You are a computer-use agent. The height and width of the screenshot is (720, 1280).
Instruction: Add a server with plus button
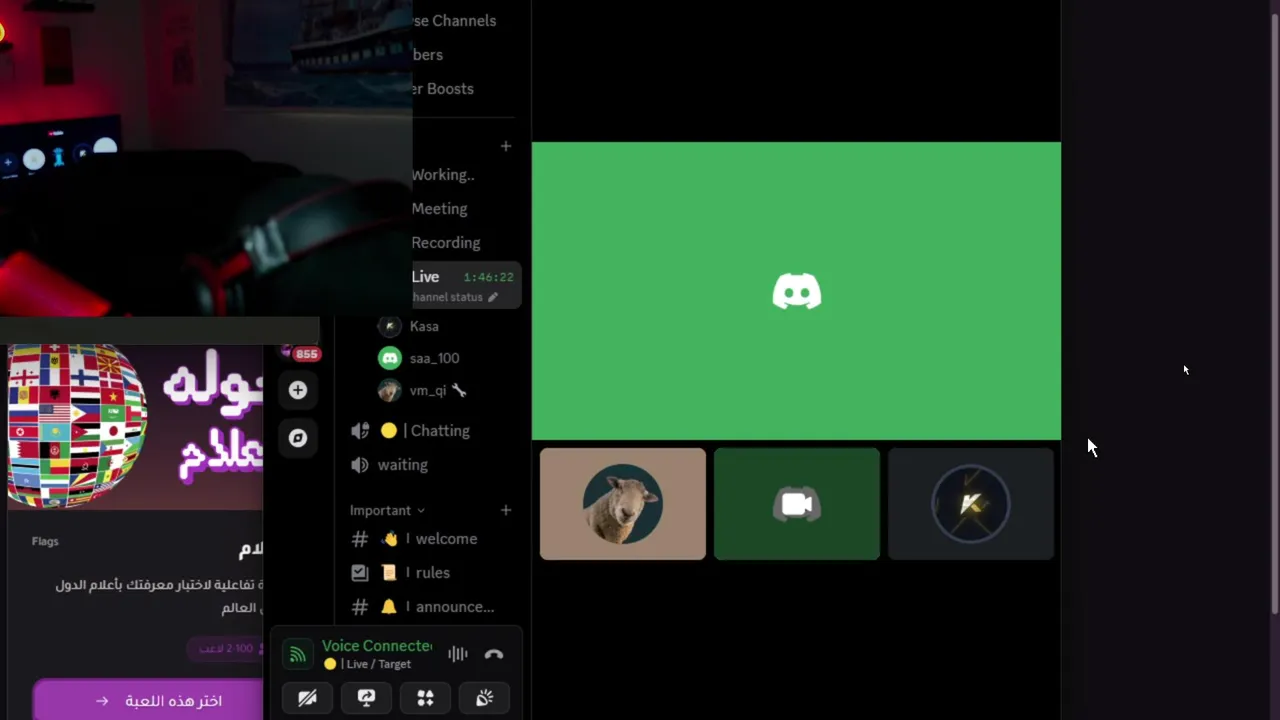(298, 390)
